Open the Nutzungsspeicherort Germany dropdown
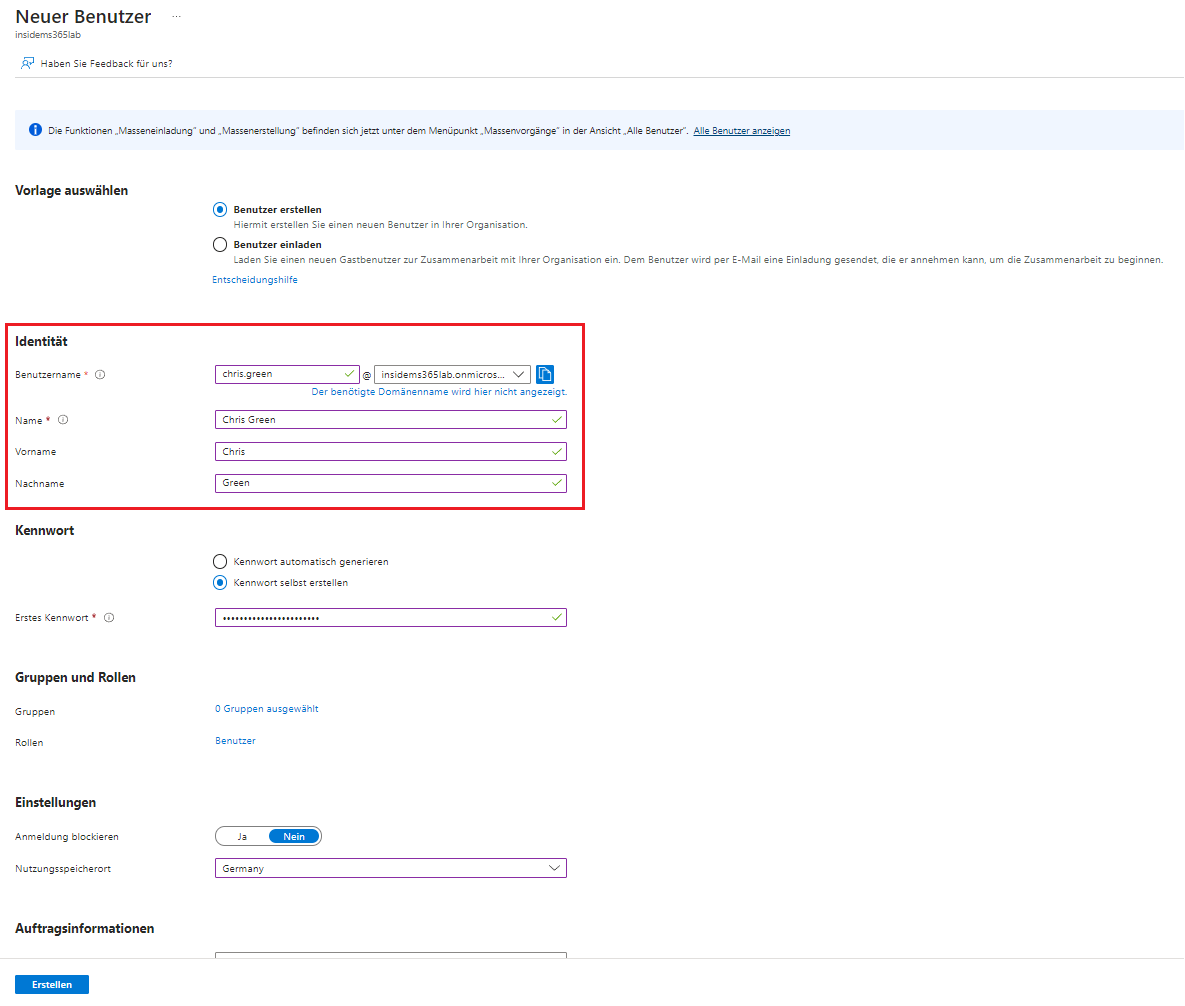 point(390,868)
